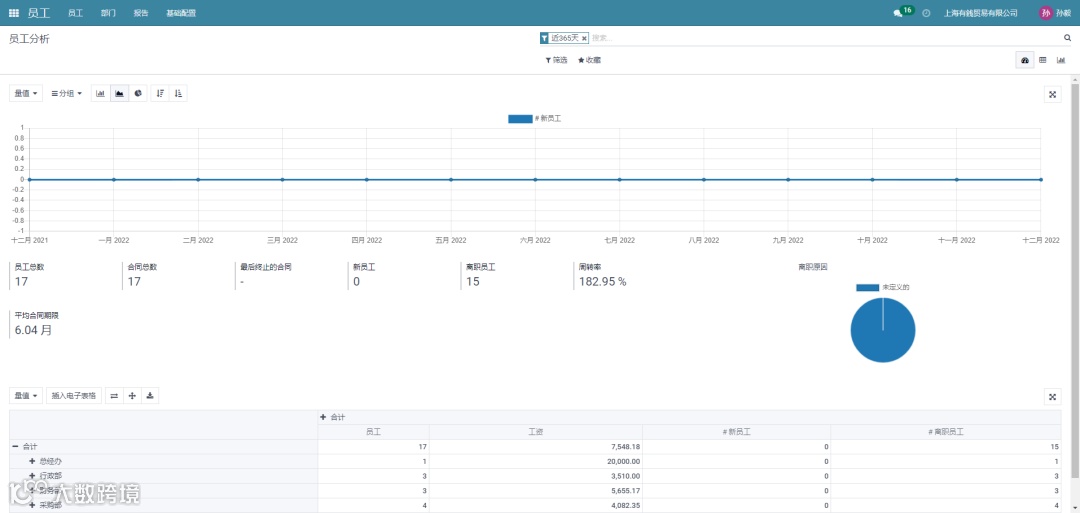
Task: Expand the graph to full screen
Action: click(1052, 95)
